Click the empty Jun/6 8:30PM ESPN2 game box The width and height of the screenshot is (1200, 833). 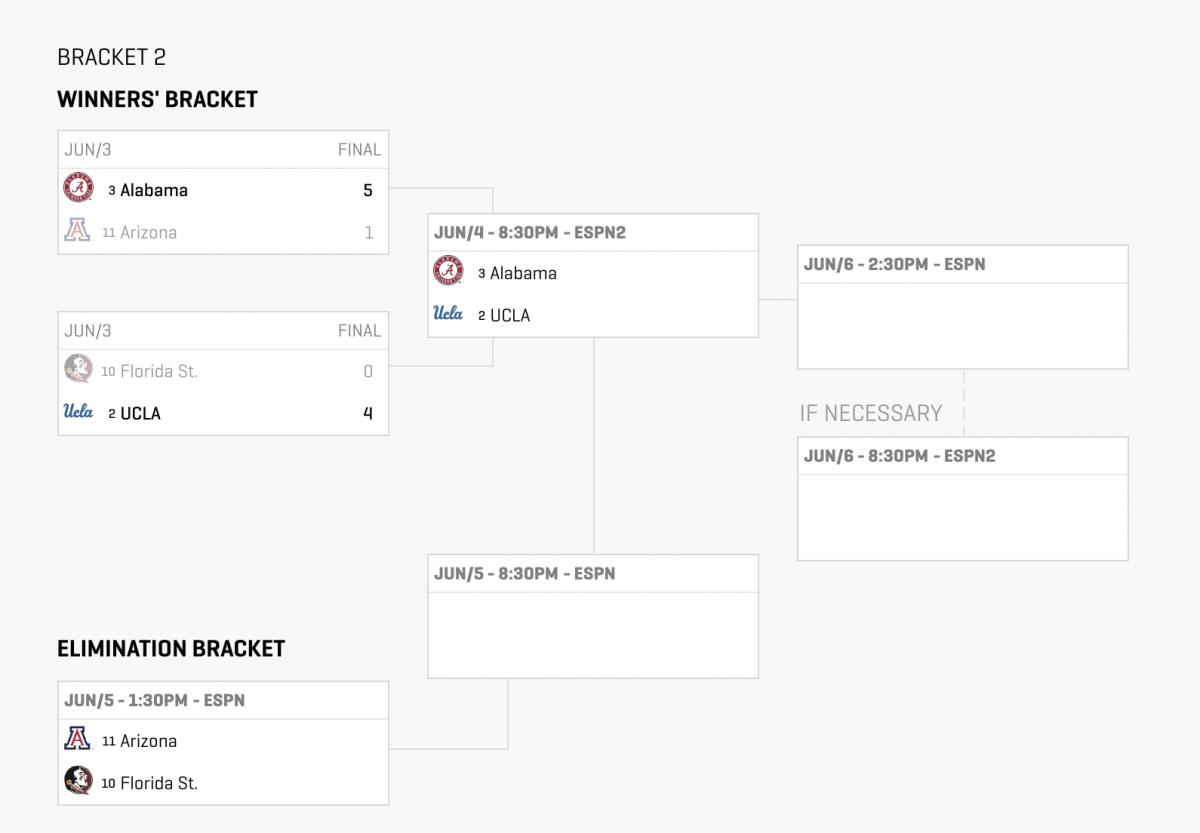[x=962, y=516]
